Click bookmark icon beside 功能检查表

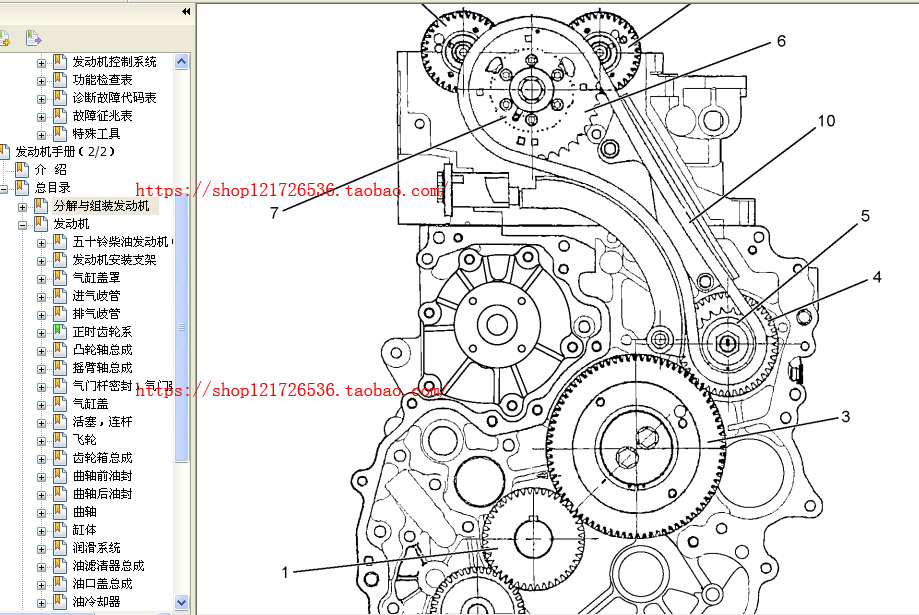[x=60, y=79]
